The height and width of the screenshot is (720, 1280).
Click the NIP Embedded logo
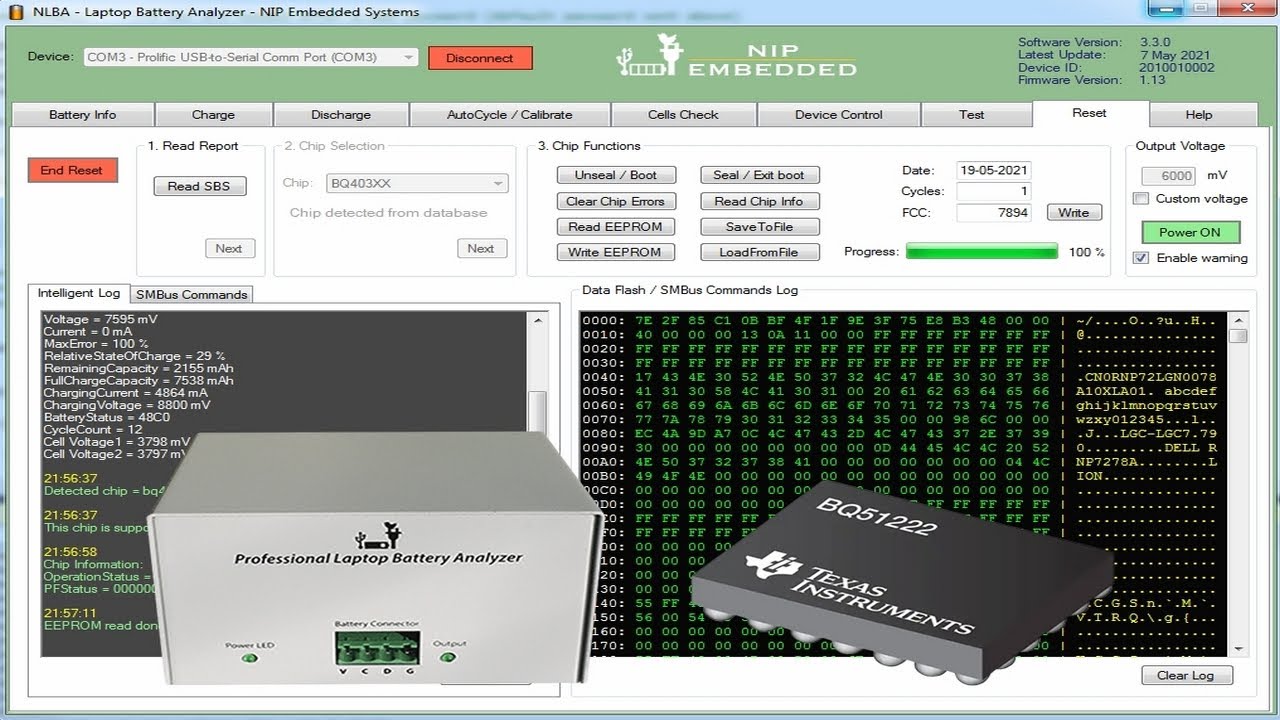736,56
